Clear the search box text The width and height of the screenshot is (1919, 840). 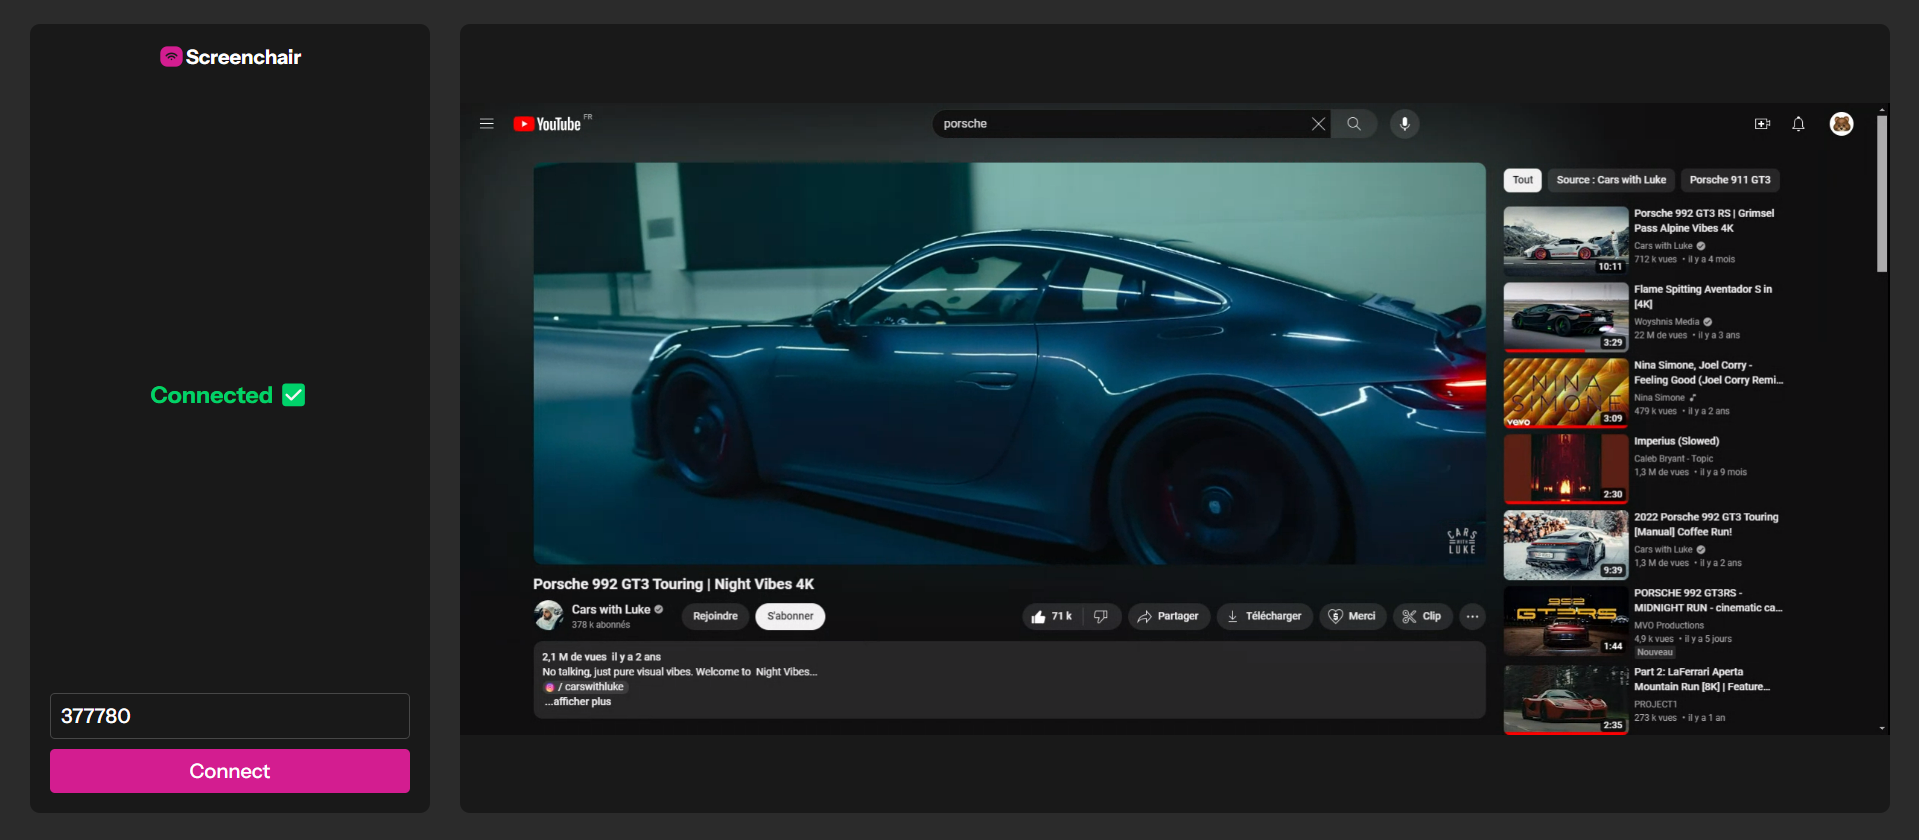click(x=1318, y=124)
